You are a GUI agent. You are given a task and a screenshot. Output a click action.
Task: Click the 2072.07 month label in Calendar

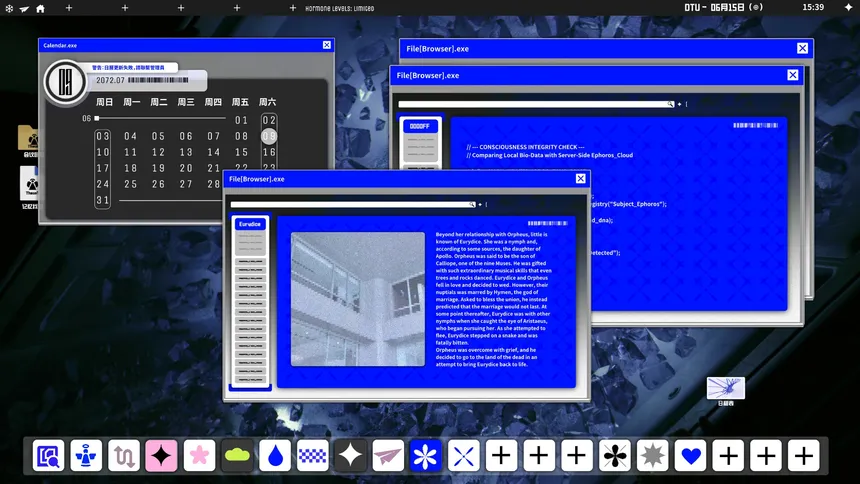(x=110, y=80)
